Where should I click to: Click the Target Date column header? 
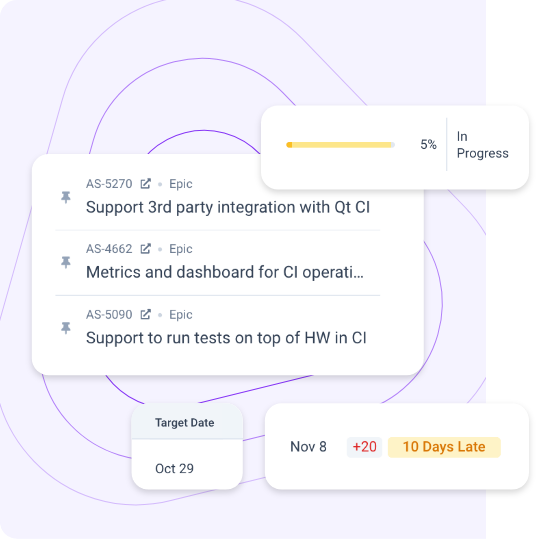click(x=185, y=422)
